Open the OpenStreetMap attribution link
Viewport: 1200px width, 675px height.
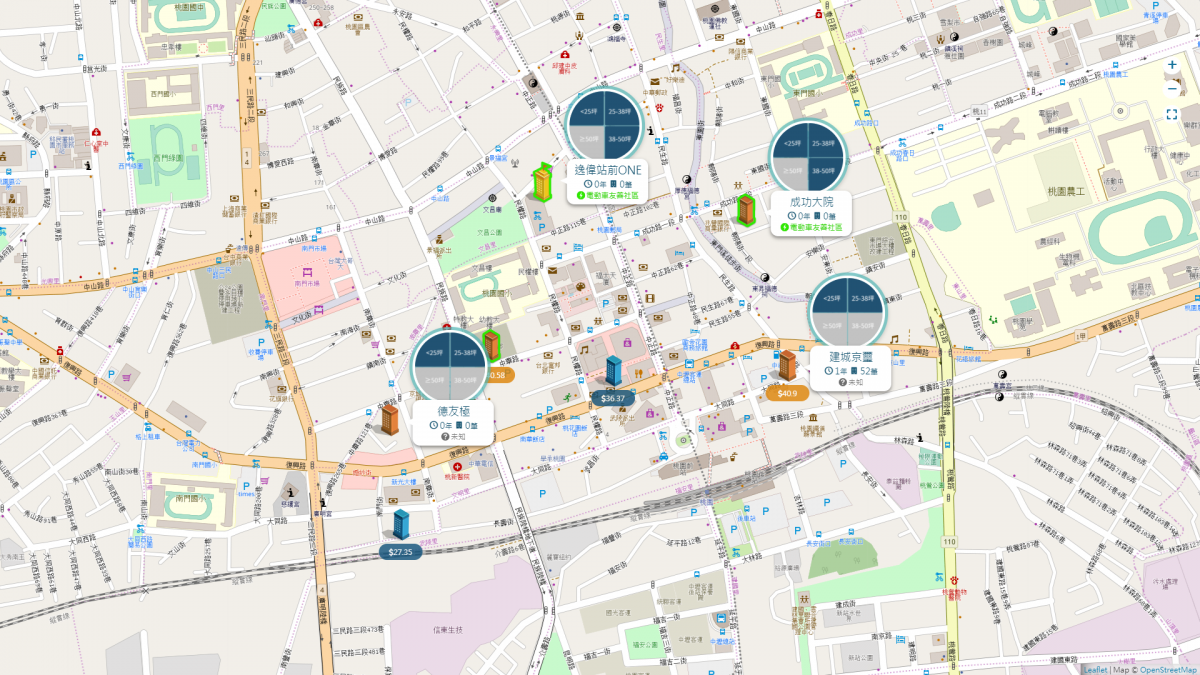[1168, 669]
